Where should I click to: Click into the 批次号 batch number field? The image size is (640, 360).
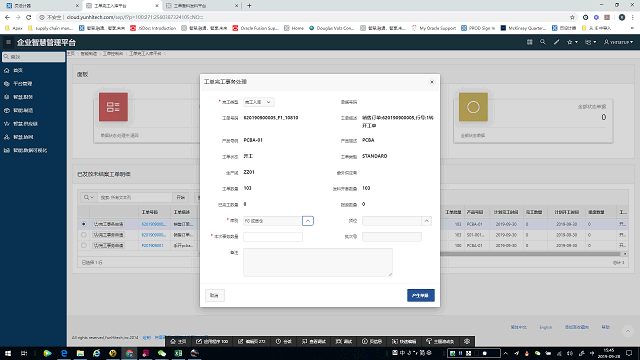coord(391,237)
